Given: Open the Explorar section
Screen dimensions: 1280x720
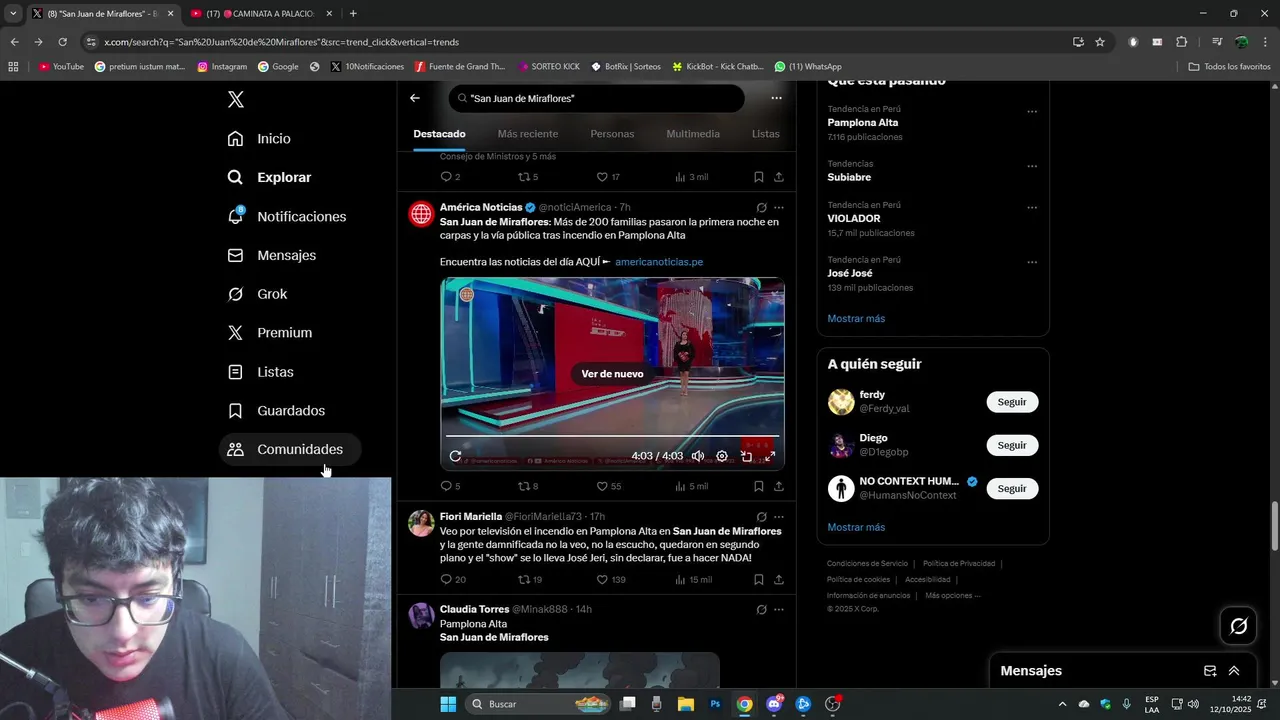Looking at the screenshot, I should pos(269,177).
